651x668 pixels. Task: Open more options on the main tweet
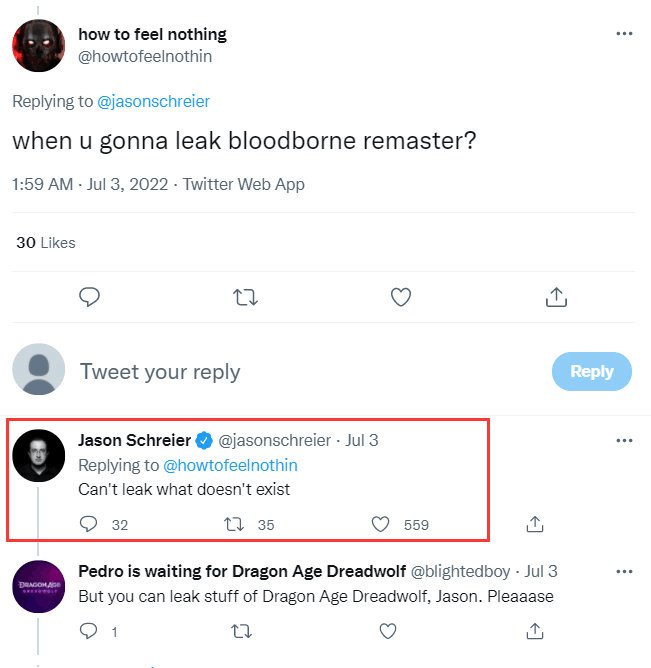coord(624,34)
